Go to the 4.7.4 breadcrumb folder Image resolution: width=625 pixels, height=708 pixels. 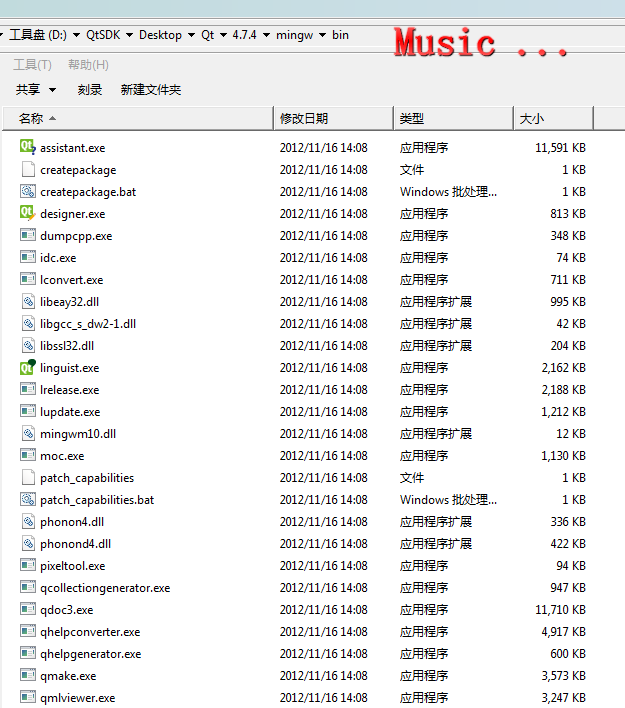[x=244, y=35]
